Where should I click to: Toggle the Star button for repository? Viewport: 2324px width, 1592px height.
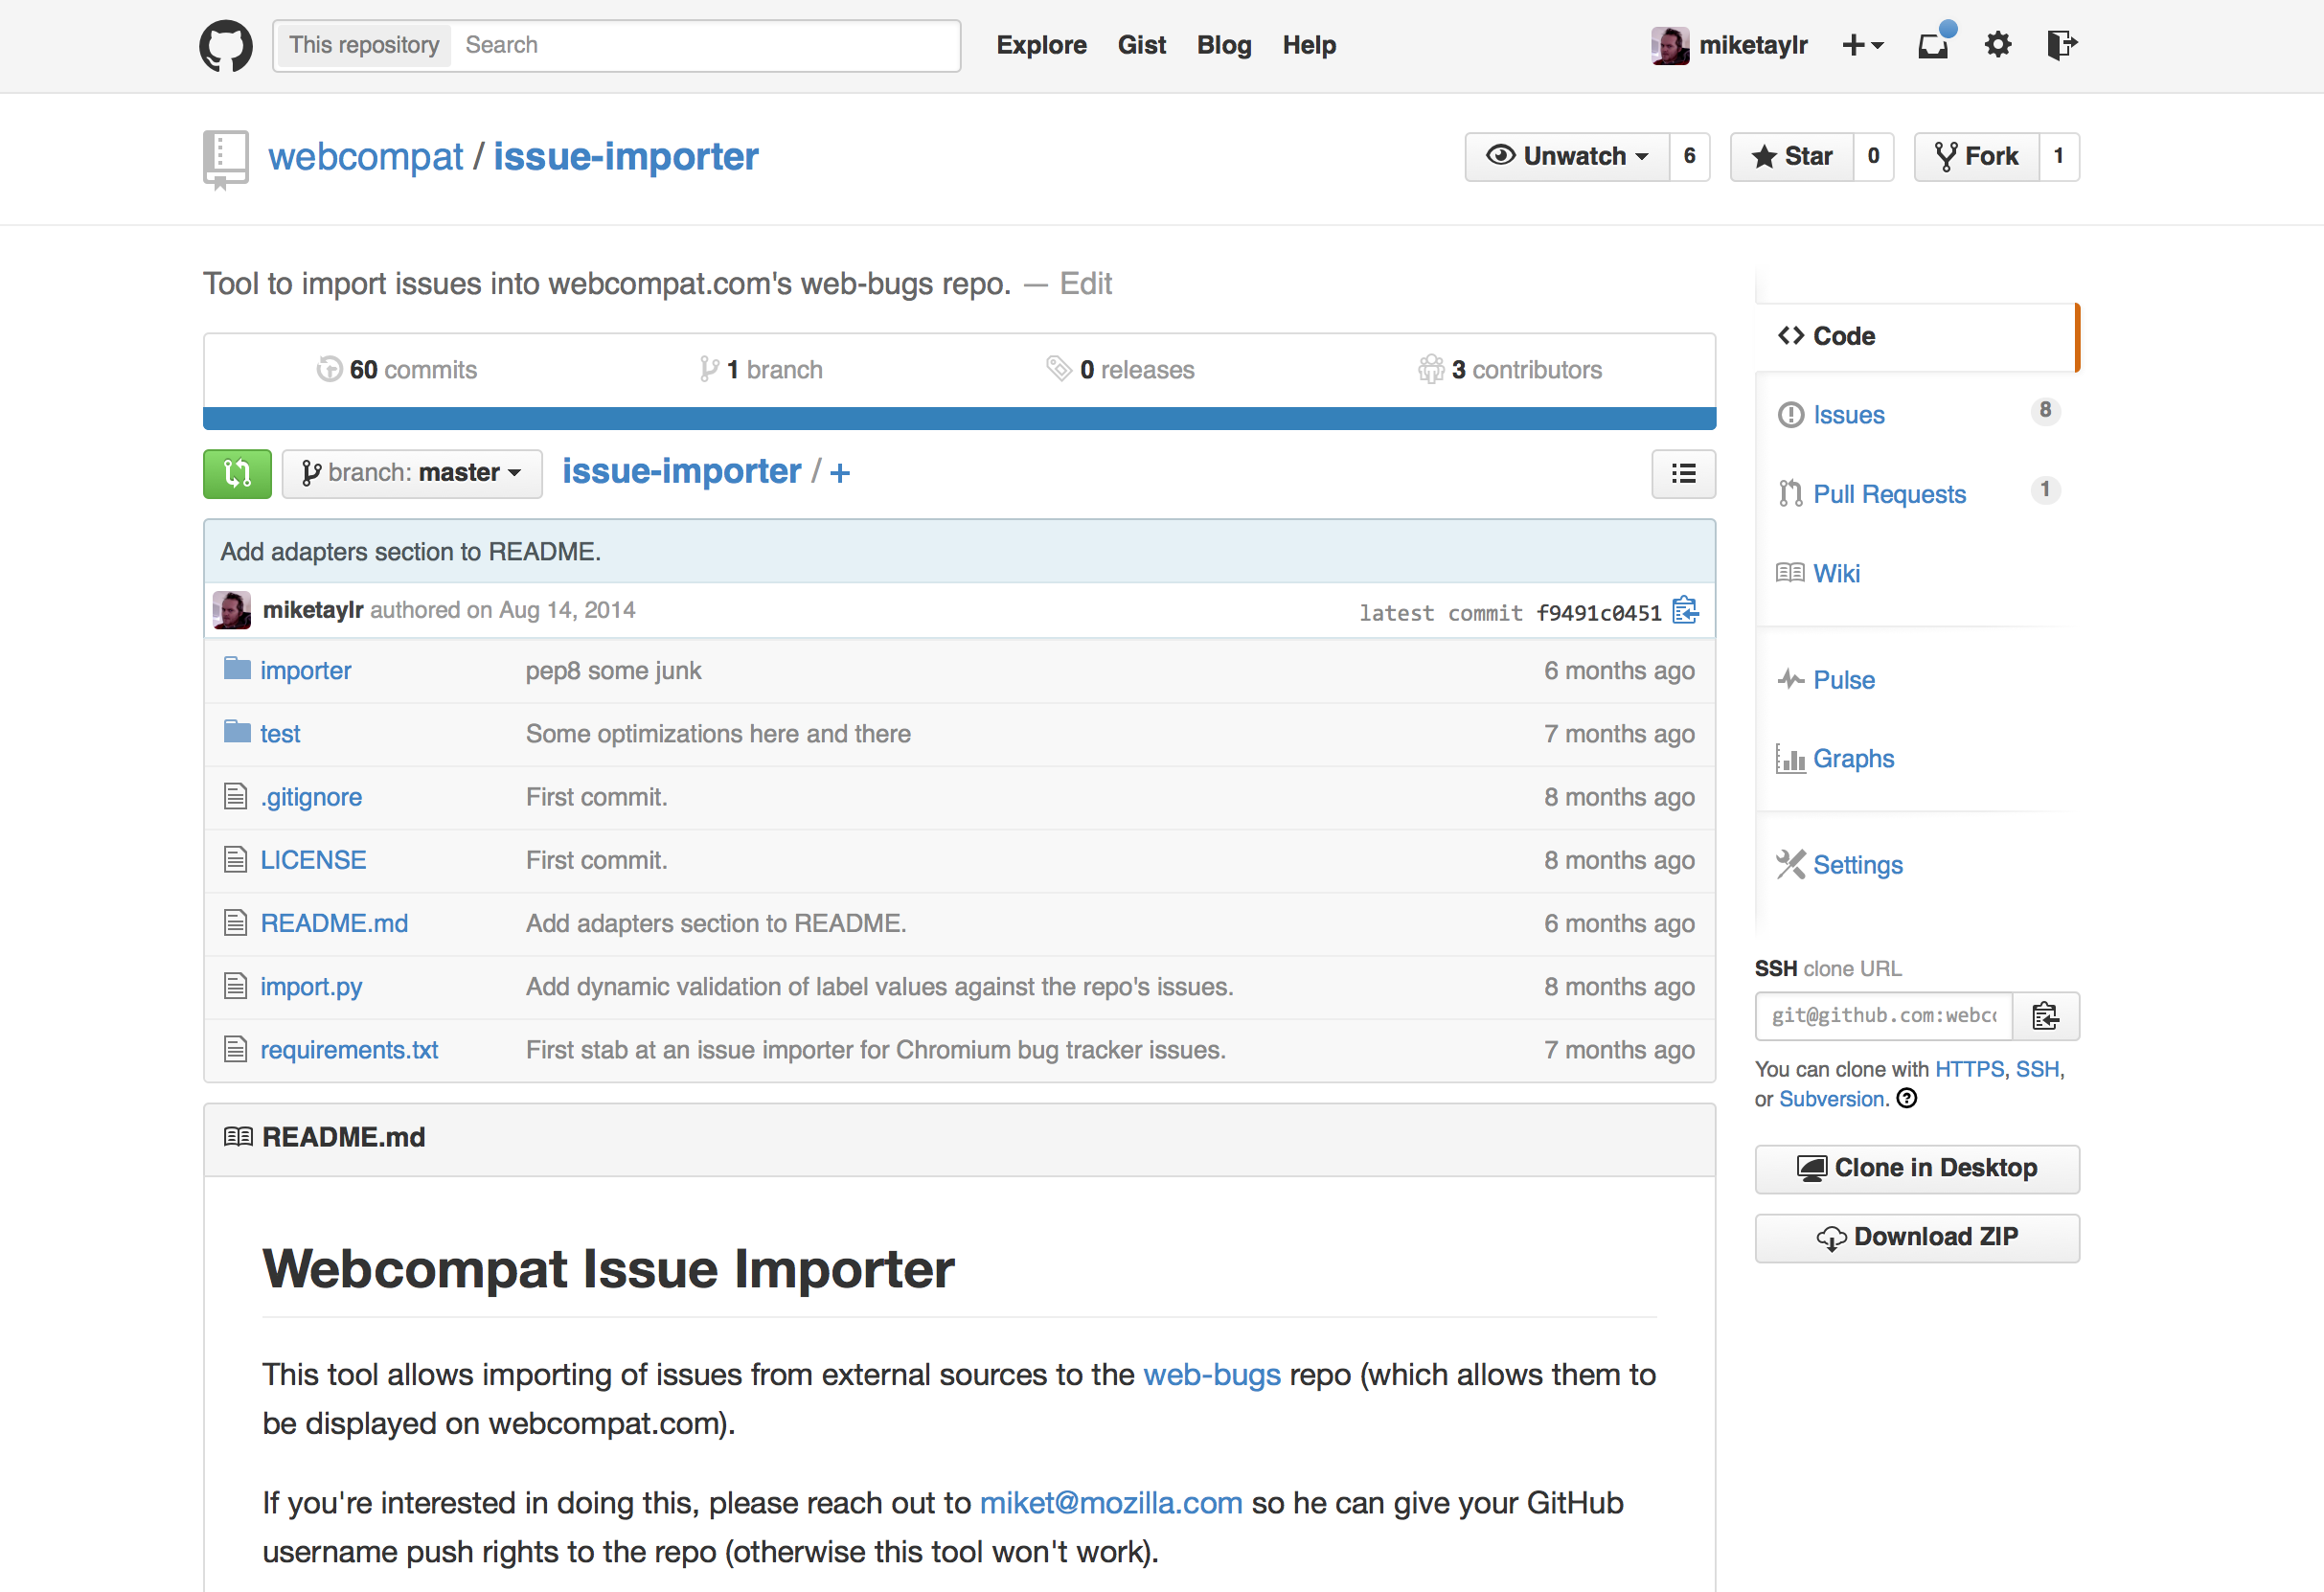pyautogui.click(x=1792, y=157)
